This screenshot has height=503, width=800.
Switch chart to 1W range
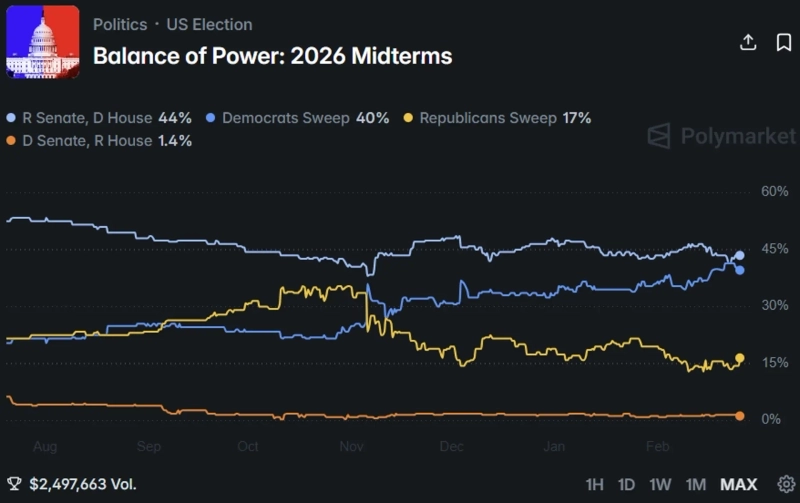click(x=660, y=484)
